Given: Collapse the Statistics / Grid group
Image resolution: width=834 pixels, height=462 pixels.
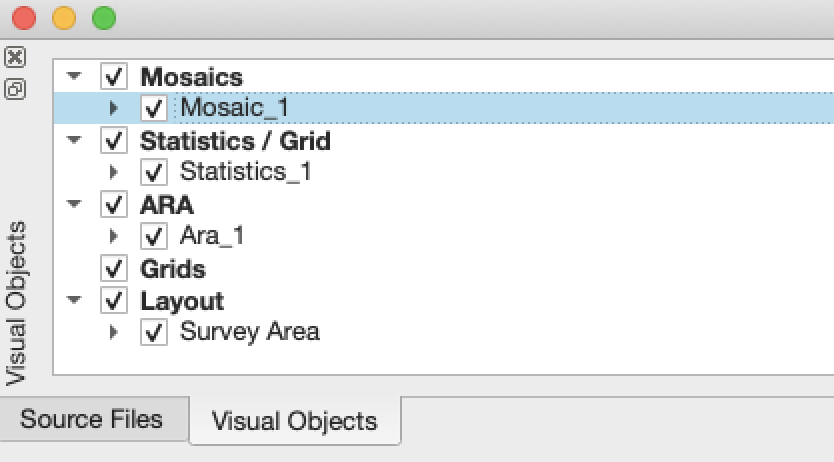Looking at the screenshot, I should [x=73, y=141].
